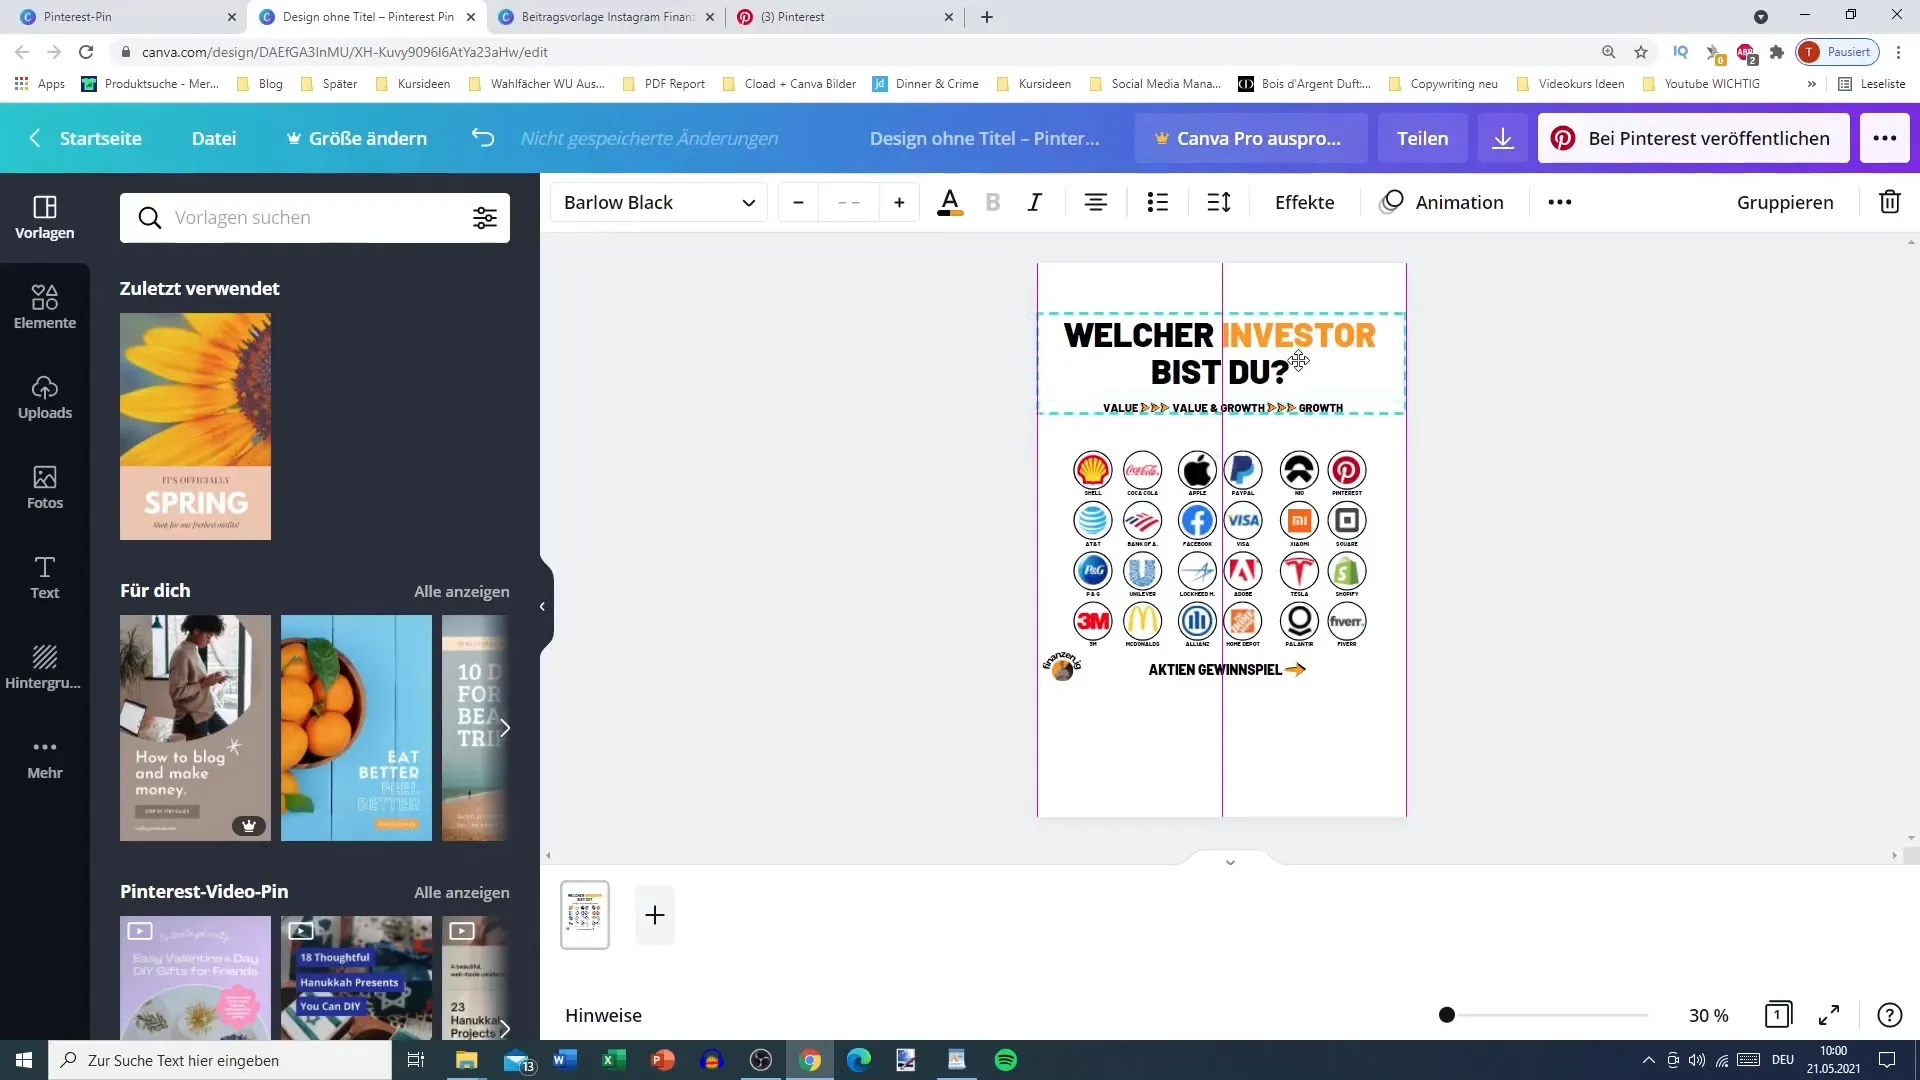This screenshot has width=1920, height=1080.
Task: Open the three-dot menu in Canva header
Action: pyautogui.click(x=1885, y=138)
